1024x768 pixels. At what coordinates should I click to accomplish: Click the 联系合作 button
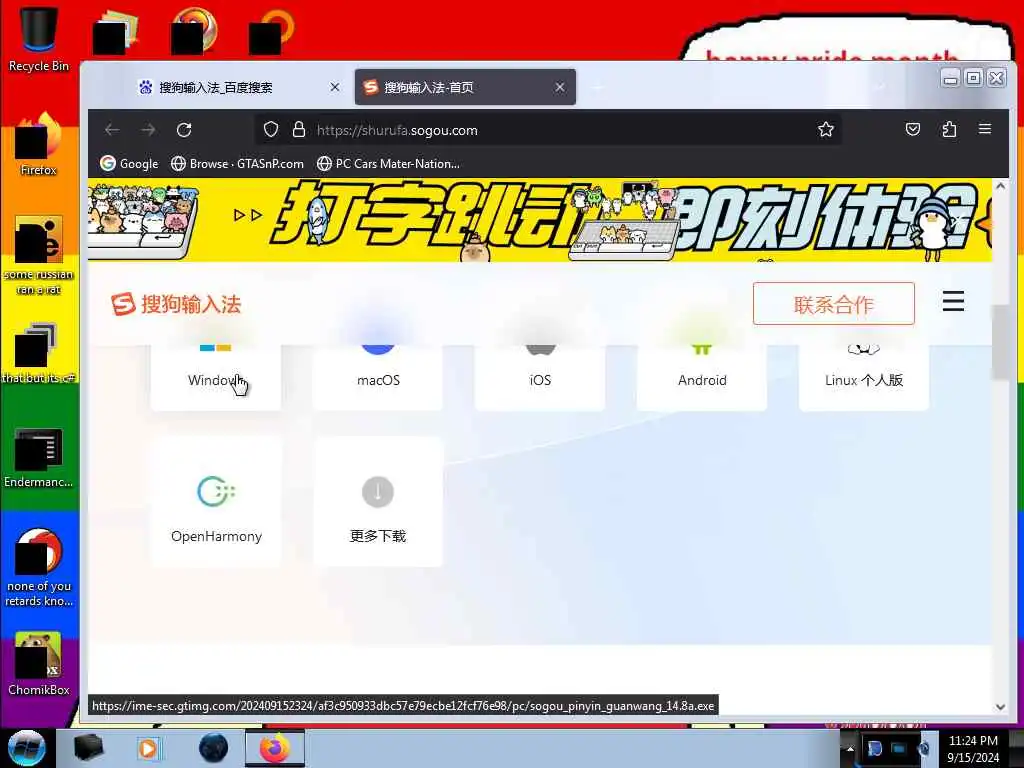click(x=833, y=304)
